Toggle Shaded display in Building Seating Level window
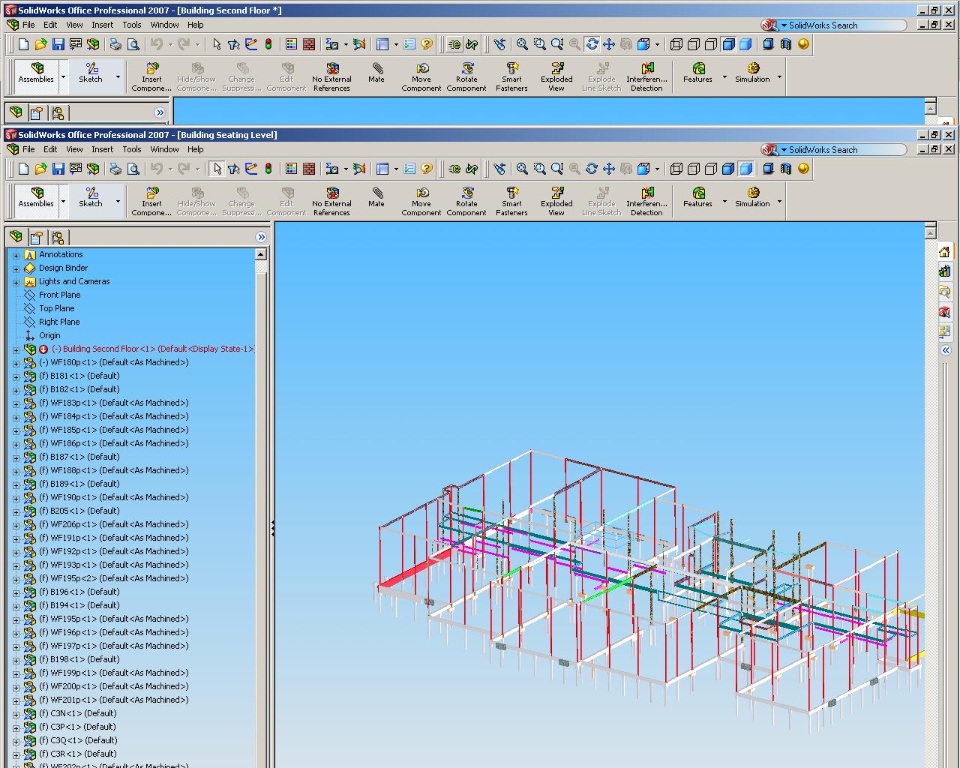The width and height of the screenshot is (960, 768). 745,168
